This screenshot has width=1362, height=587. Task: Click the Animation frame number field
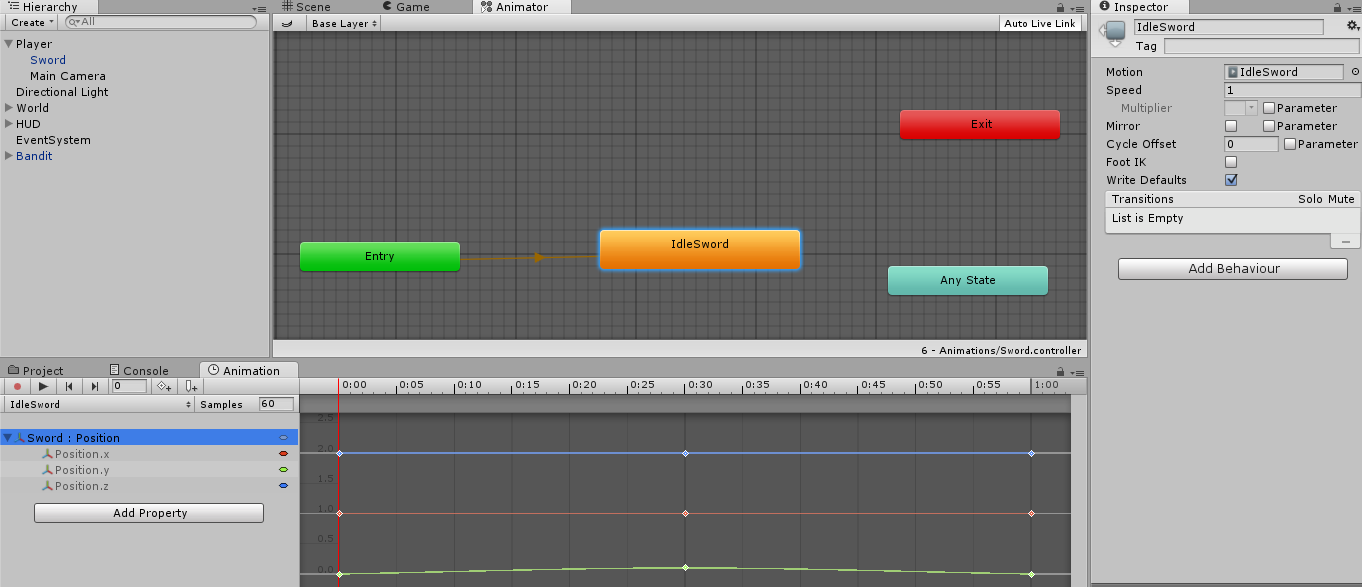129,386
